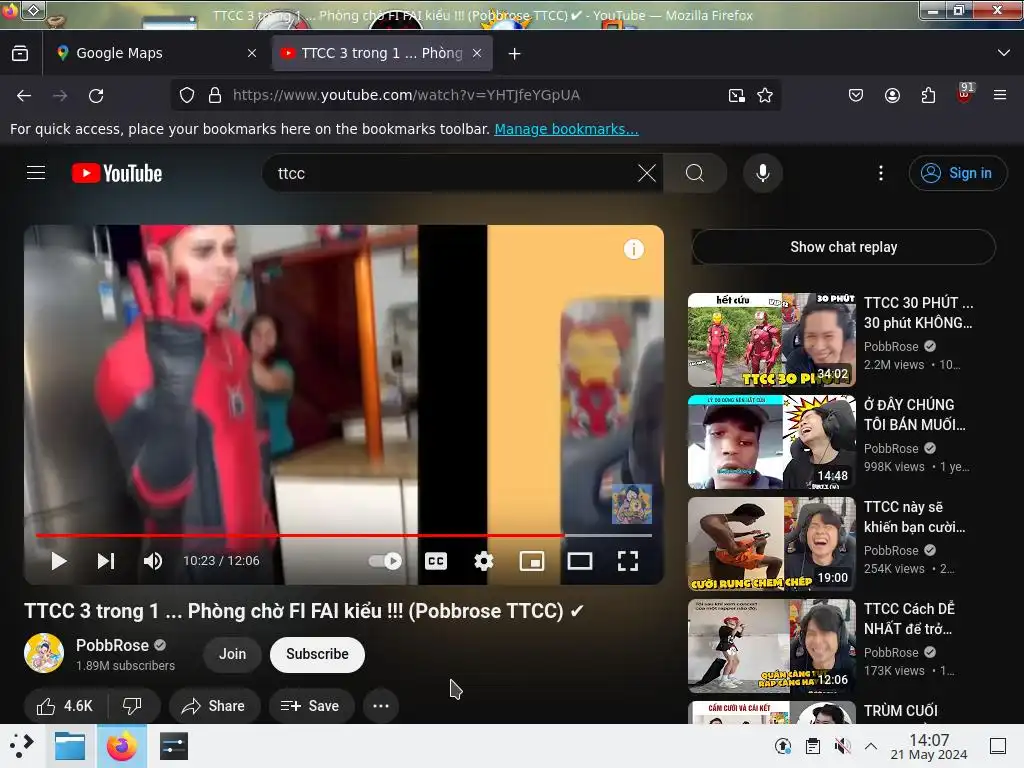Screen dimensions: 1024x768
Task: Go forward one page
Action: coord(60,95)
